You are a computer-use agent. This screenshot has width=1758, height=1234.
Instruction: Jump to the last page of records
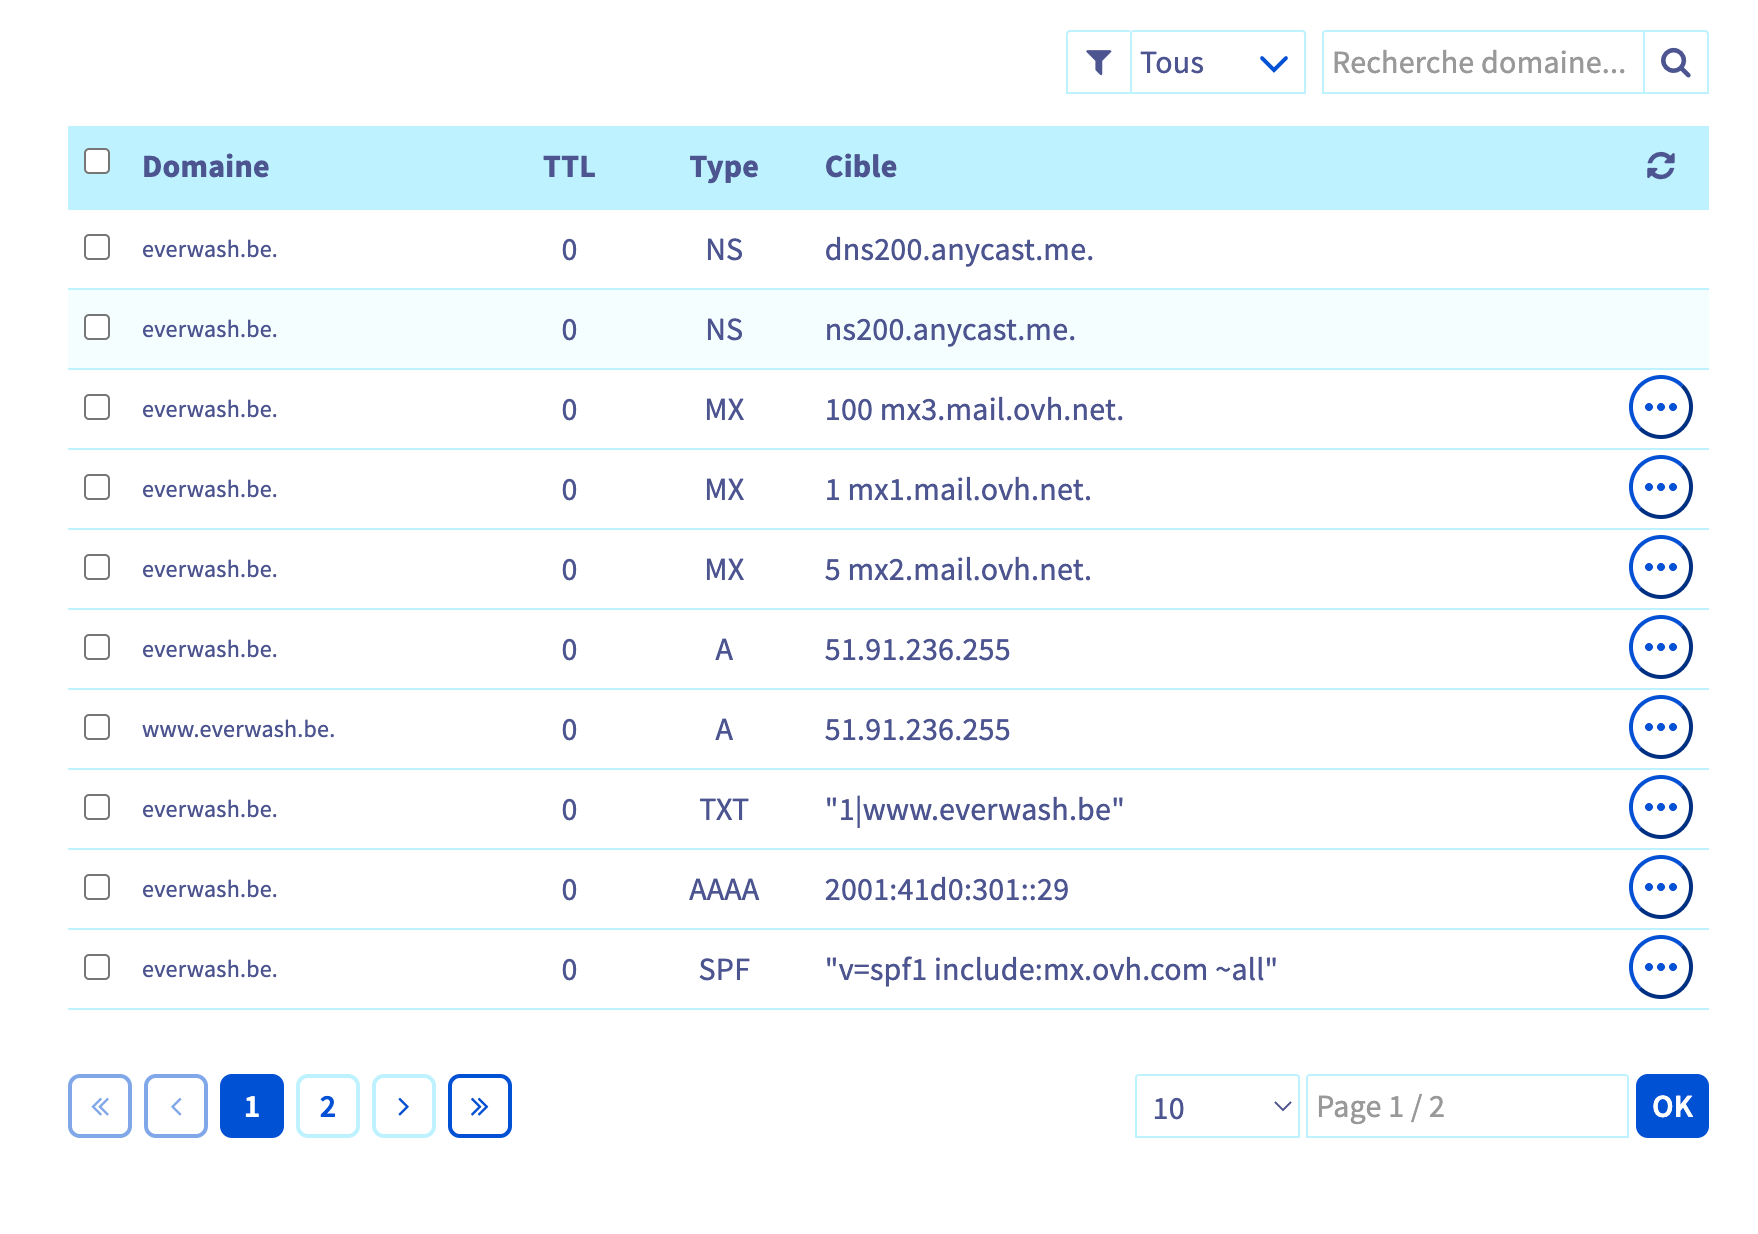479,1106
